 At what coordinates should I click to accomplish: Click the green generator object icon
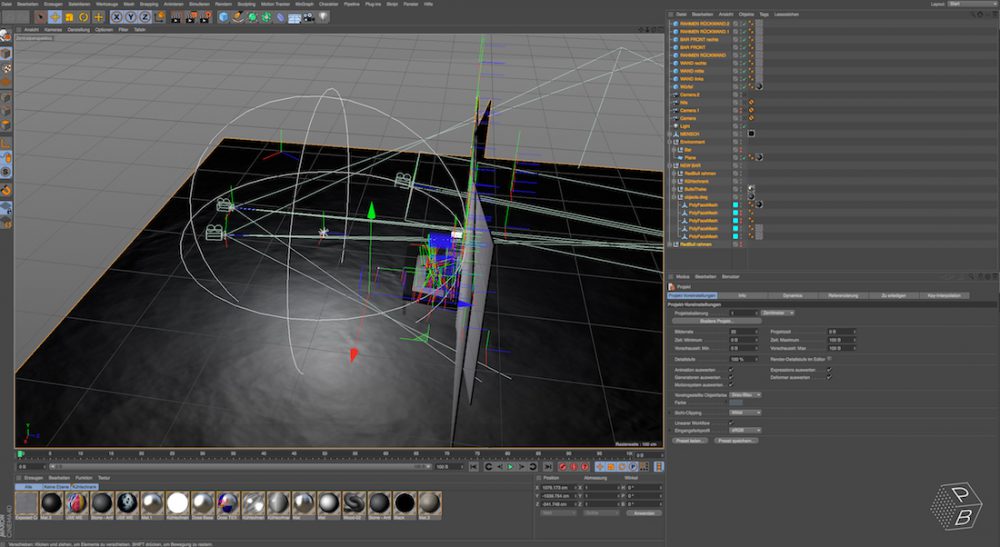coord(252,17)
